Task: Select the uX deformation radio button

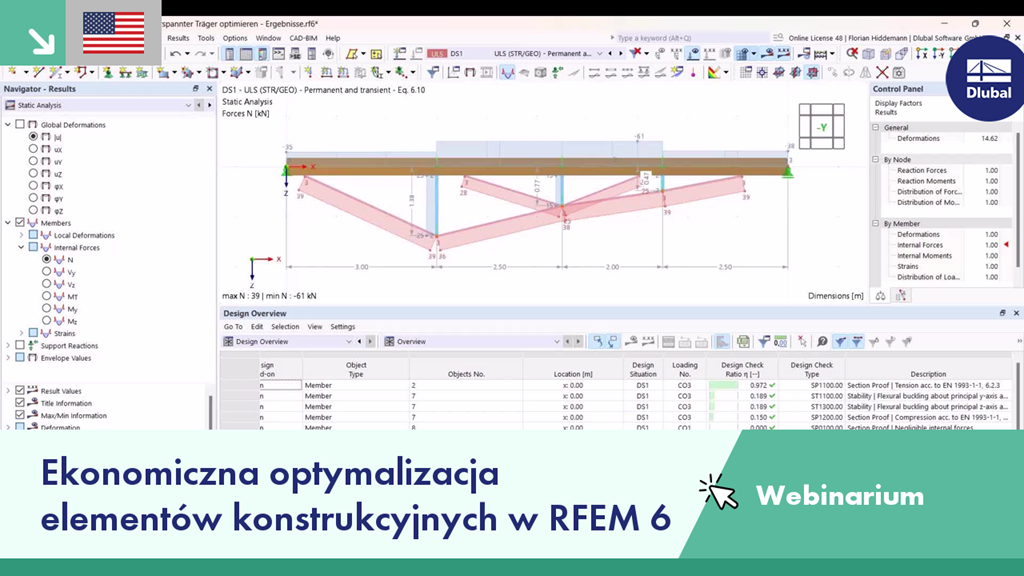Action: [33, 149]
